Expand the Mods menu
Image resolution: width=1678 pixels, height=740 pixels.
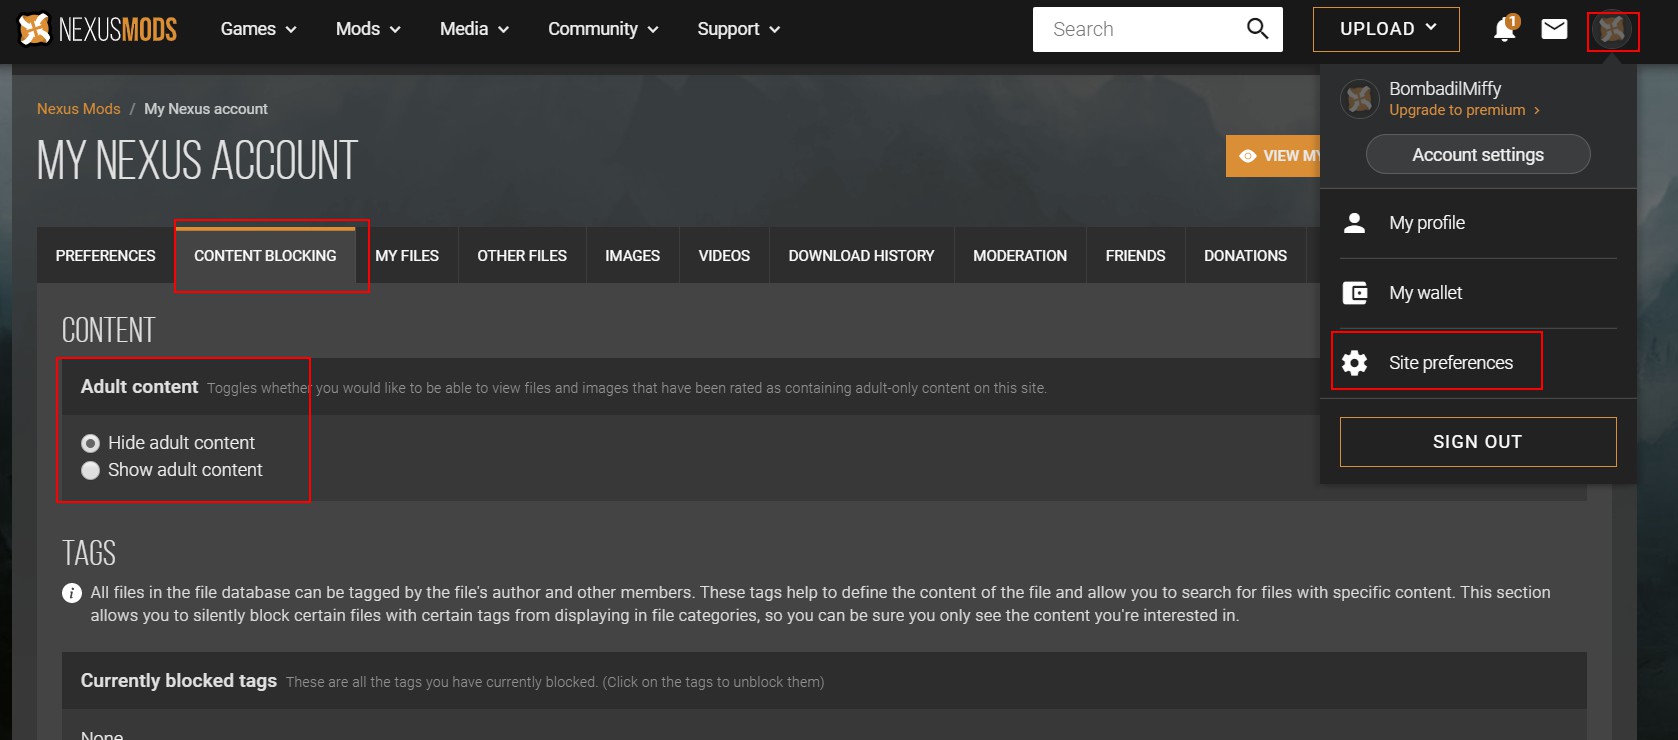tap(368, 29)
